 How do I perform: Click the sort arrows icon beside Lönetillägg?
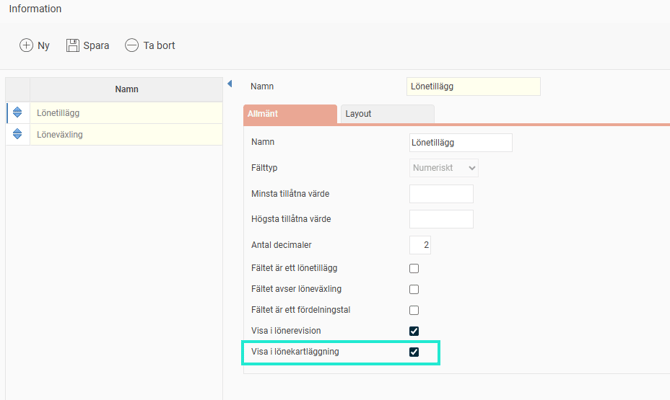point(17,113)
